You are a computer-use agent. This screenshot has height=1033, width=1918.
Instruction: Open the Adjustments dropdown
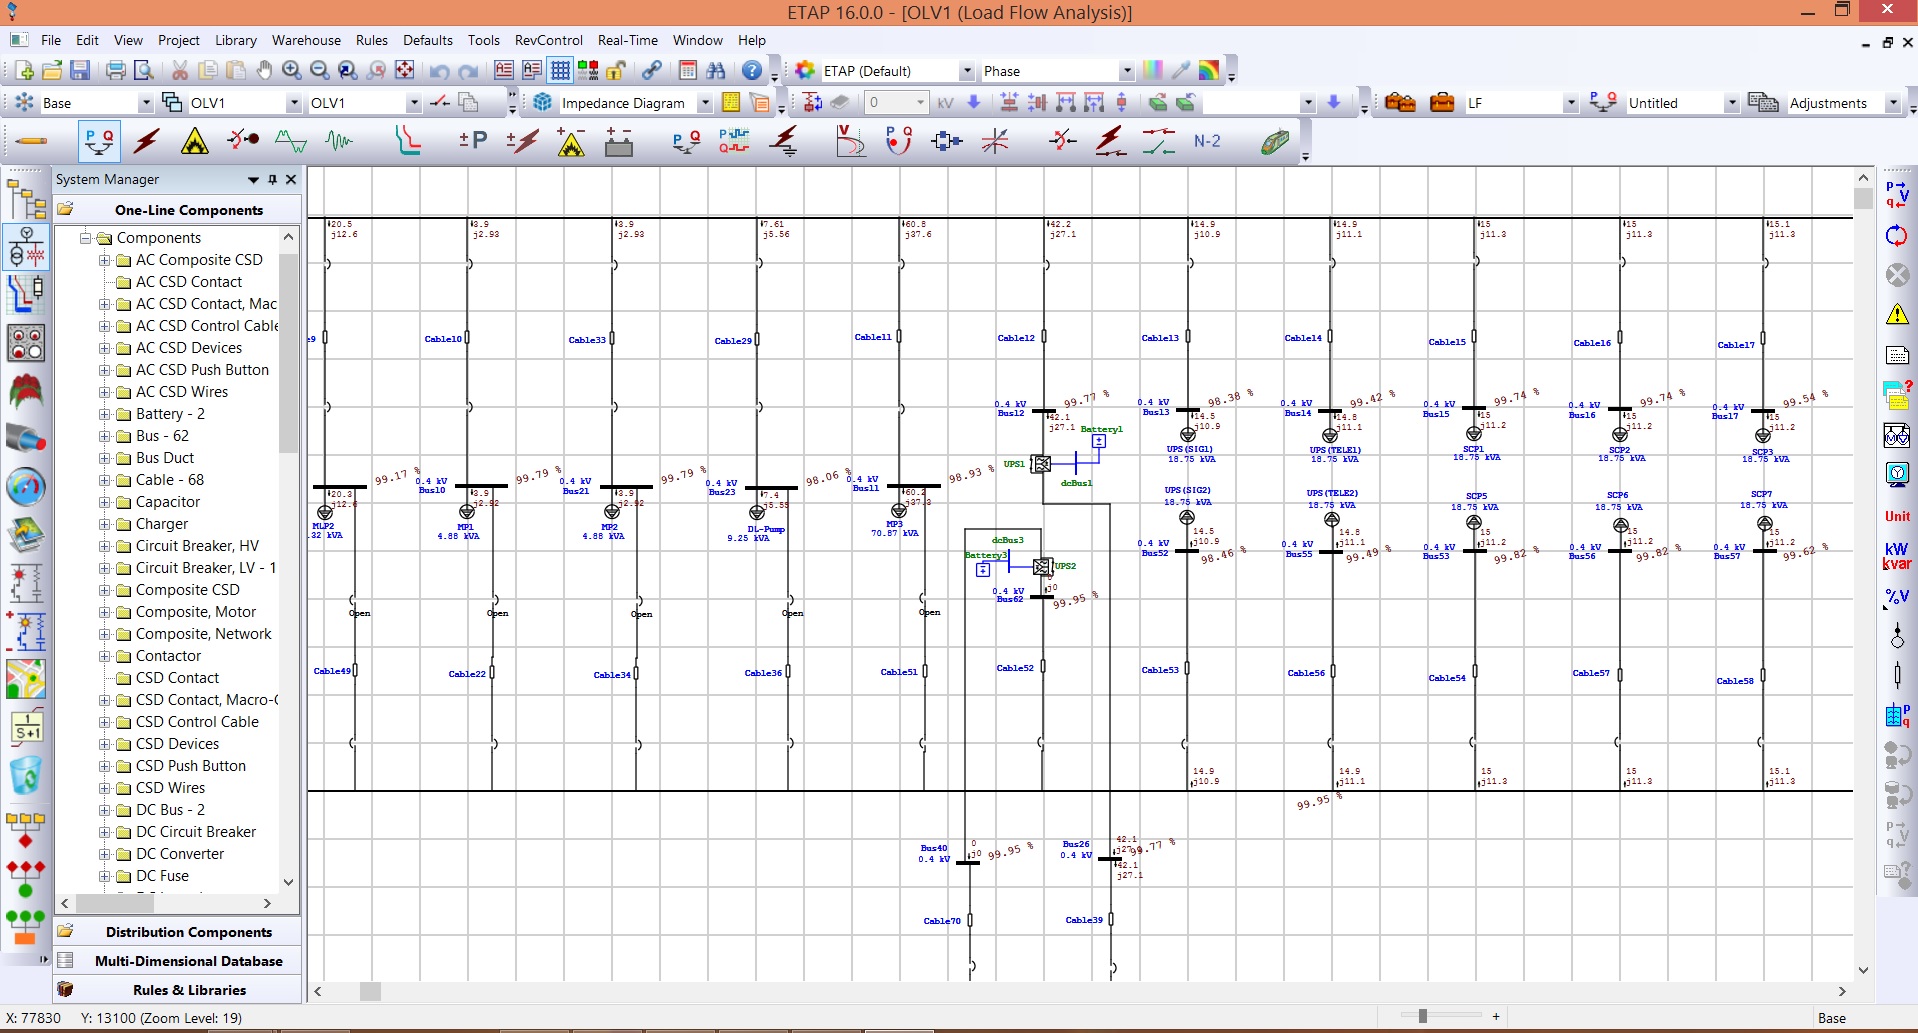[1892, 103]
